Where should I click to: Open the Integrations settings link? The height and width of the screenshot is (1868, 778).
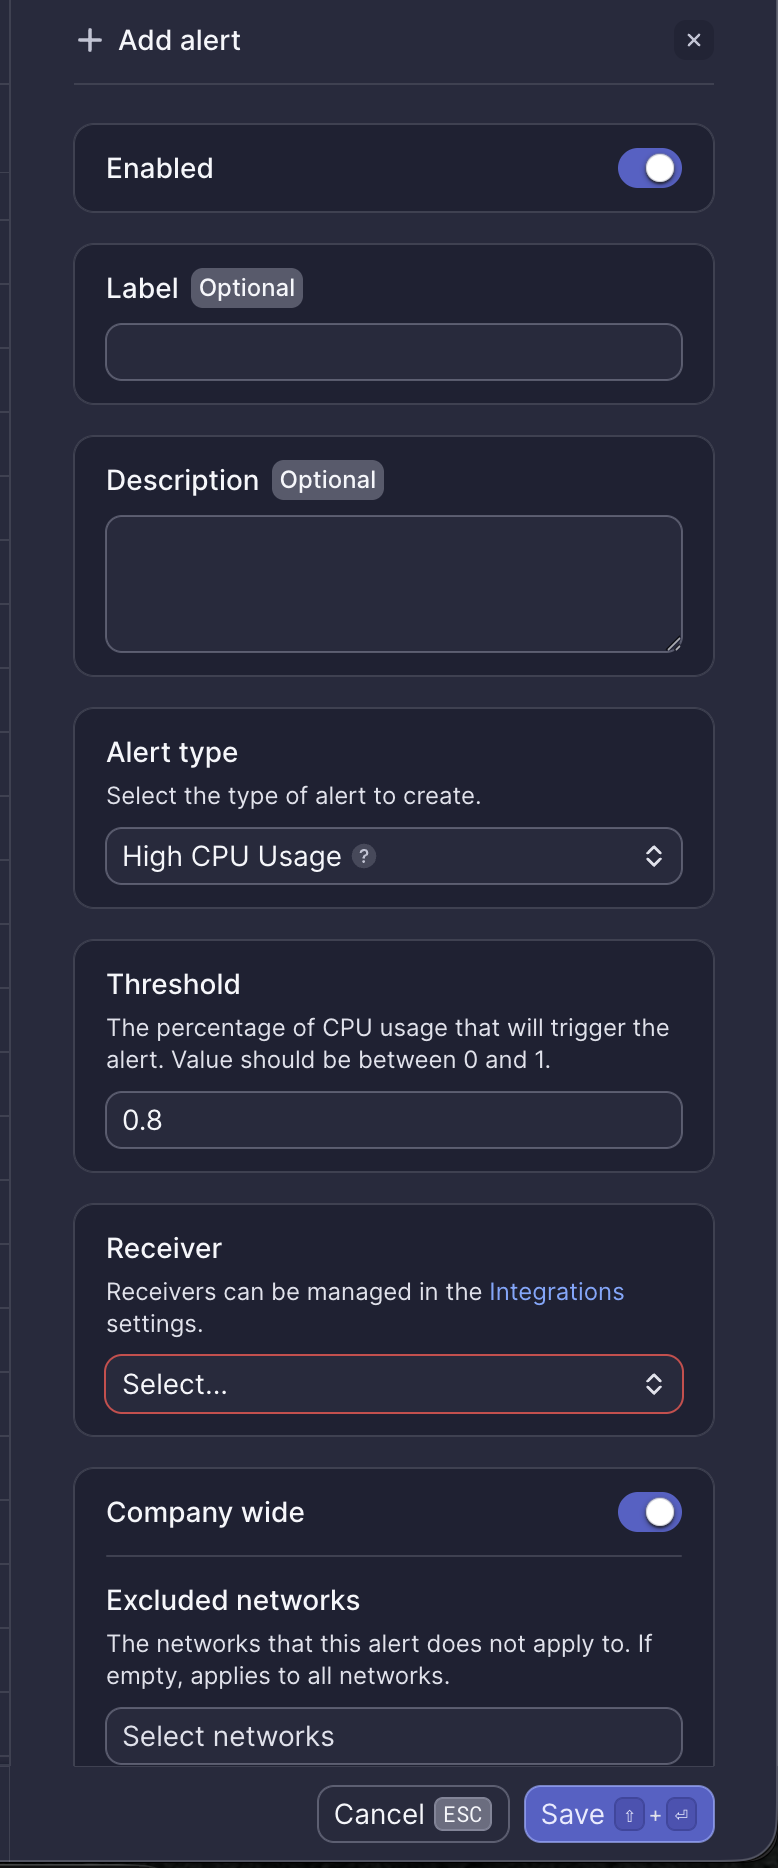pos(556,1291)
